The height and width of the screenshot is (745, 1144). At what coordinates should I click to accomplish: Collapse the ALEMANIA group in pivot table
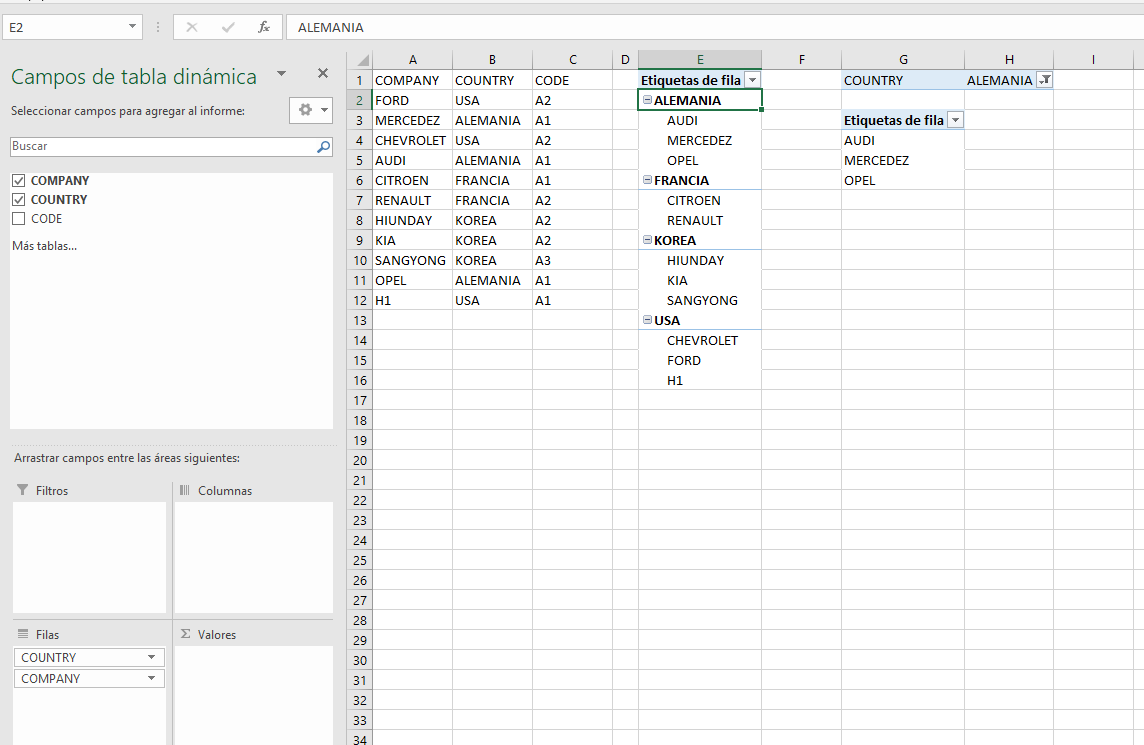[647, 100]
